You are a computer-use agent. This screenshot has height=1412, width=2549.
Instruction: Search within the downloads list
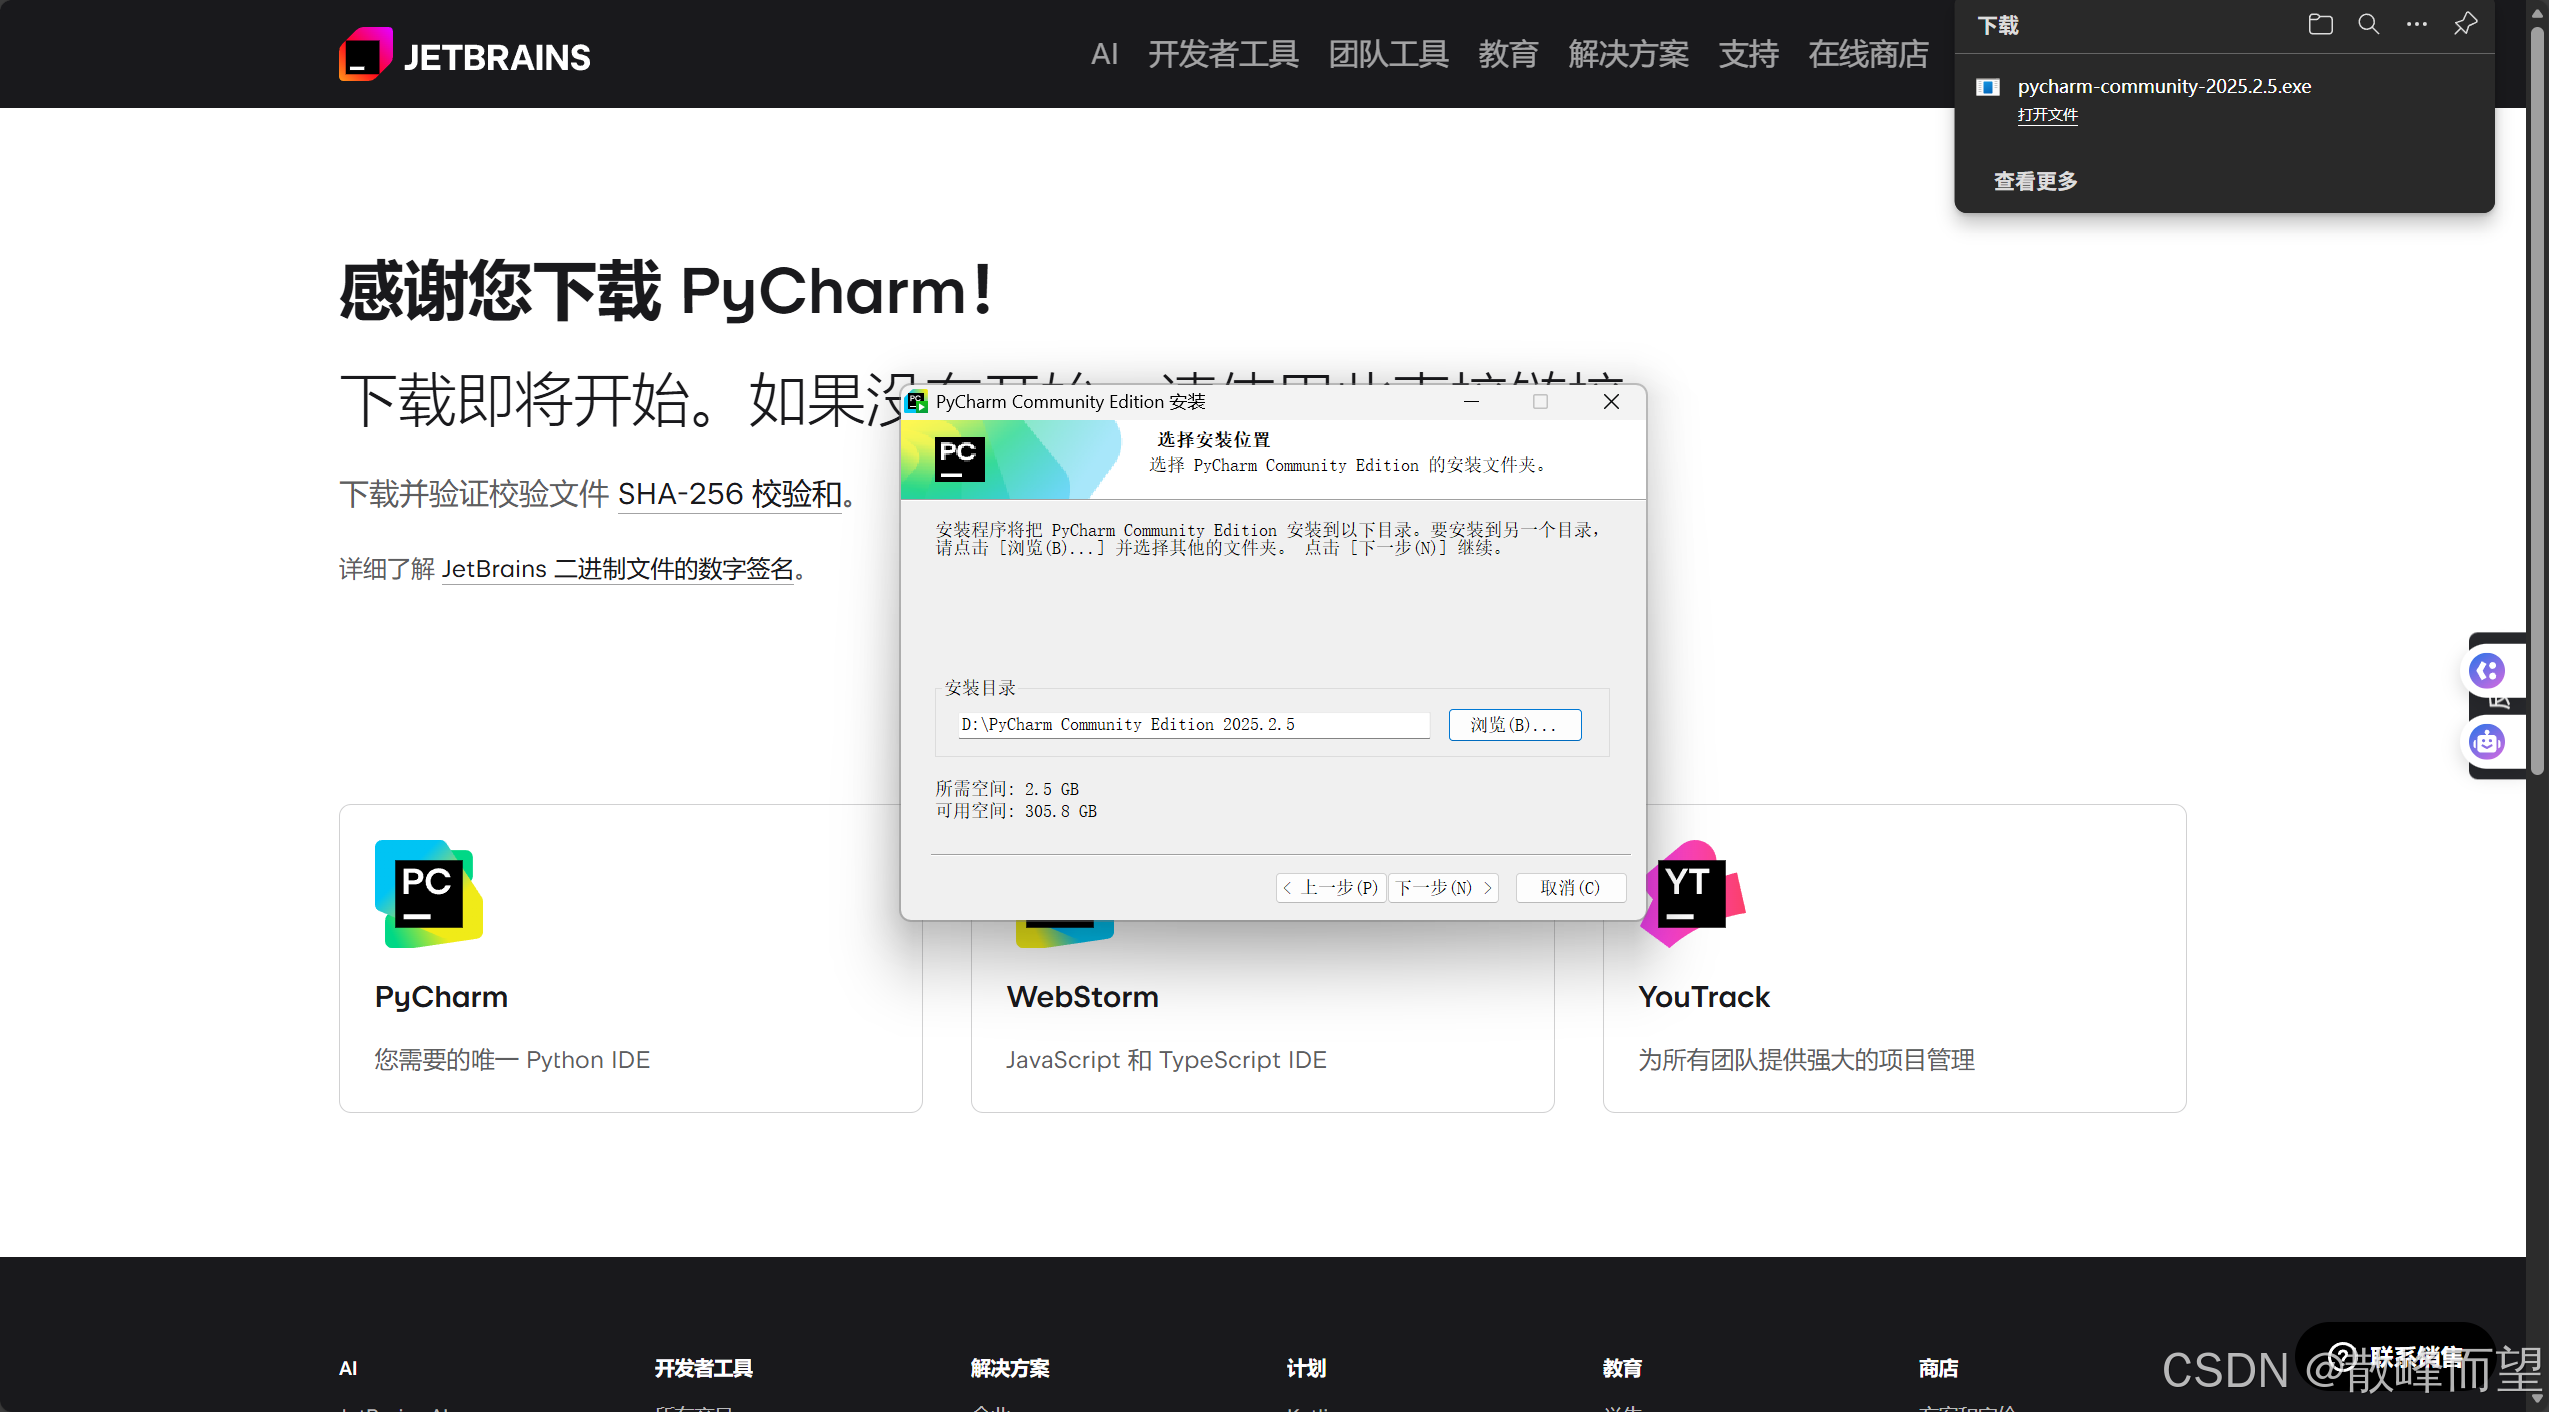point(2368,24)
